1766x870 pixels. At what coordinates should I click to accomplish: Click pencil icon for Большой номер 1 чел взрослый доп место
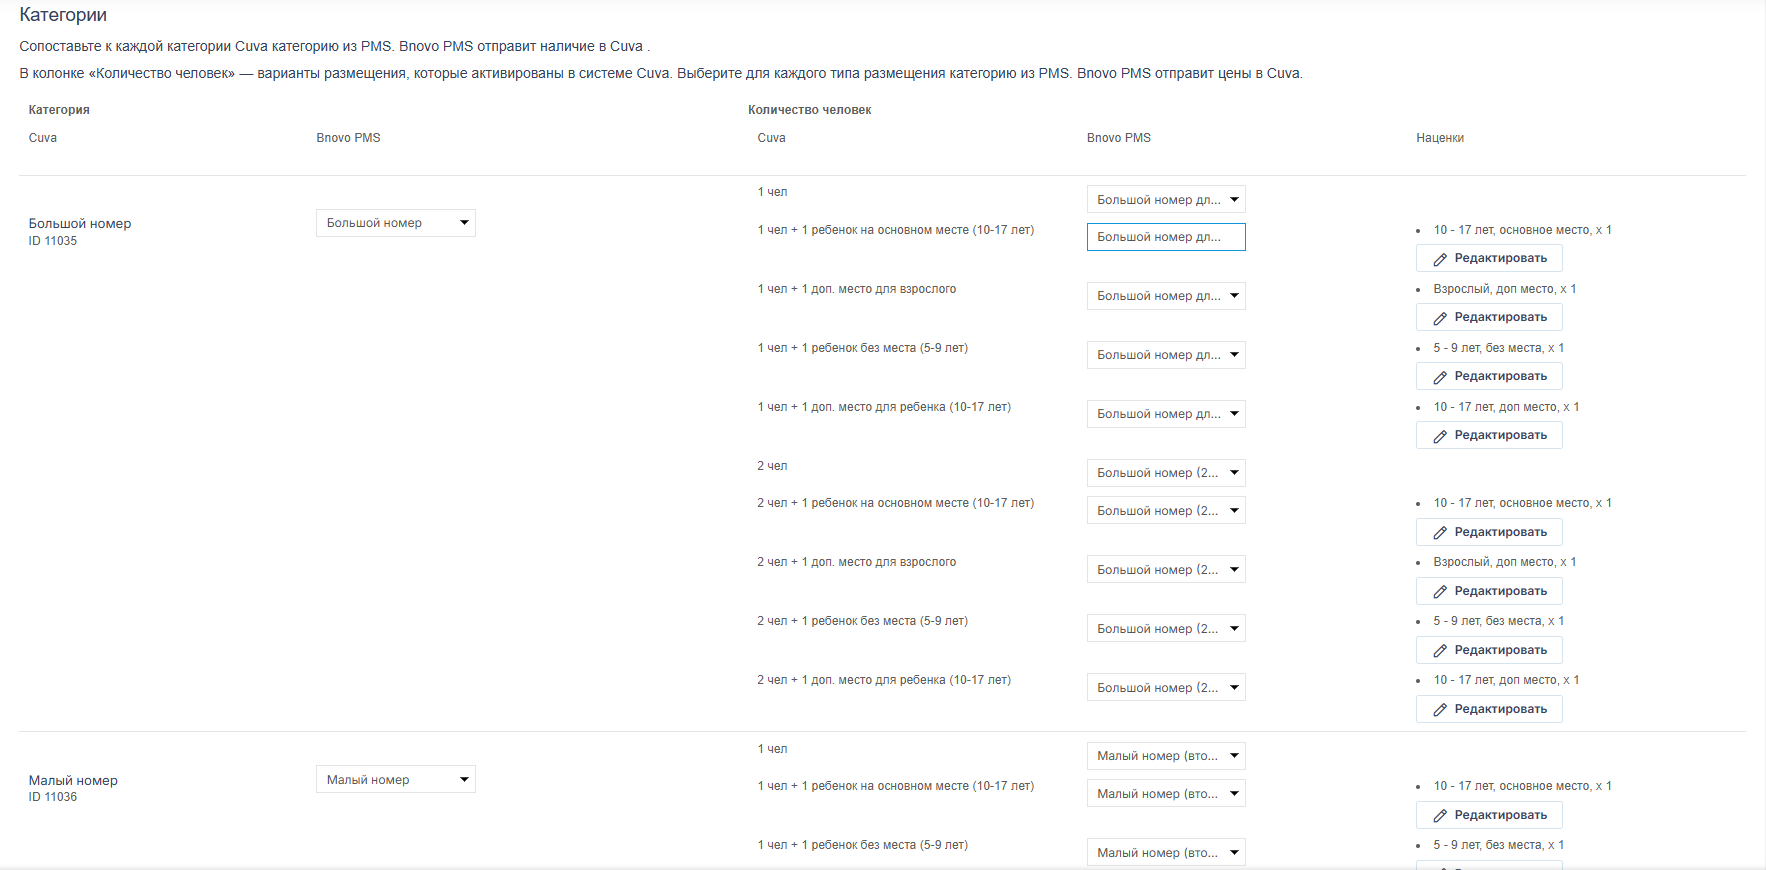pos(1440,318)
